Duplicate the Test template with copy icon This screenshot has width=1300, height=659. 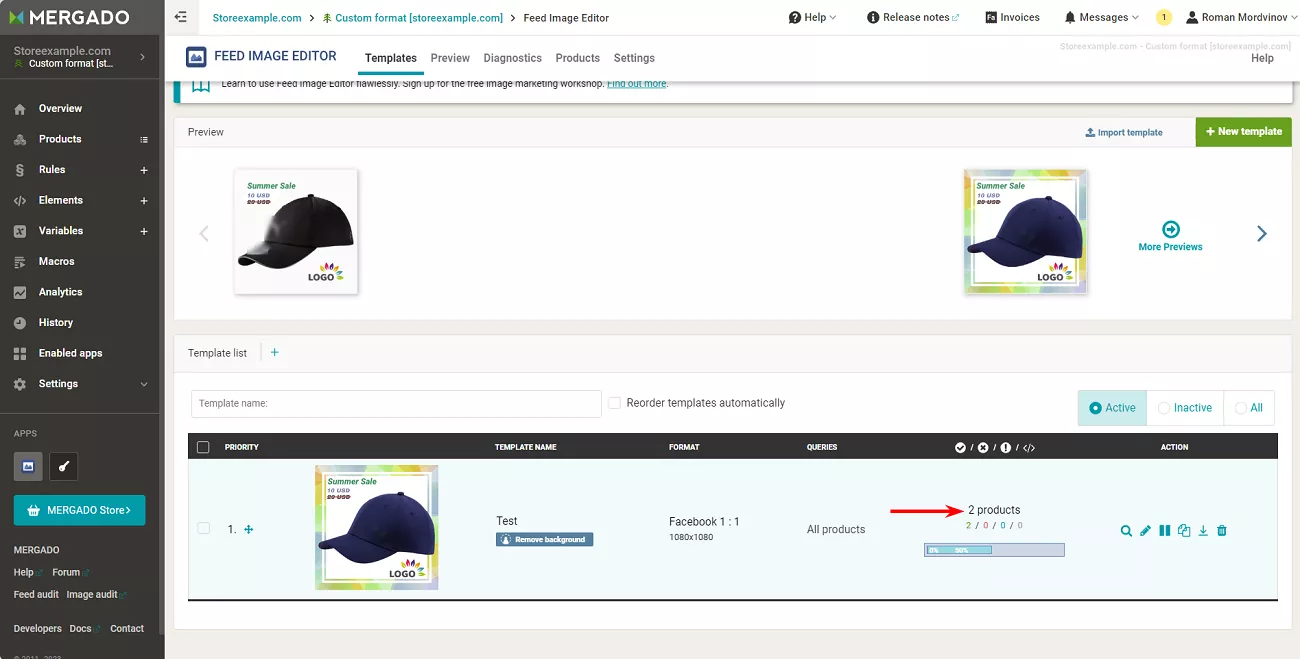pos(1184,531)
